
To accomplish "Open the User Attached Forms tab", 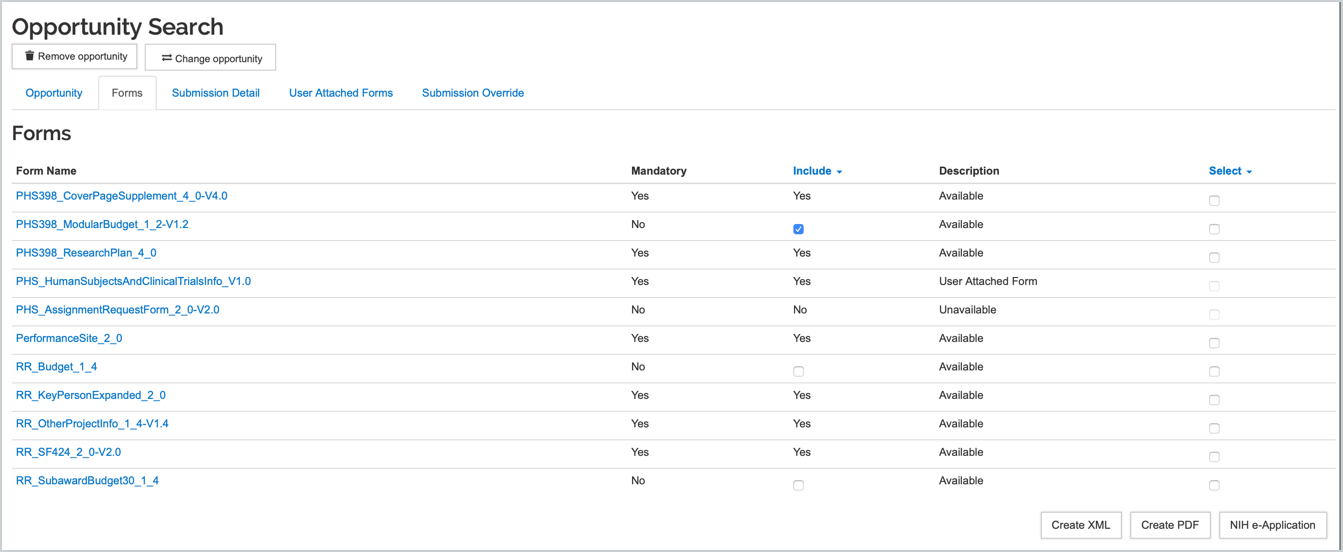I will pos(341,93).
